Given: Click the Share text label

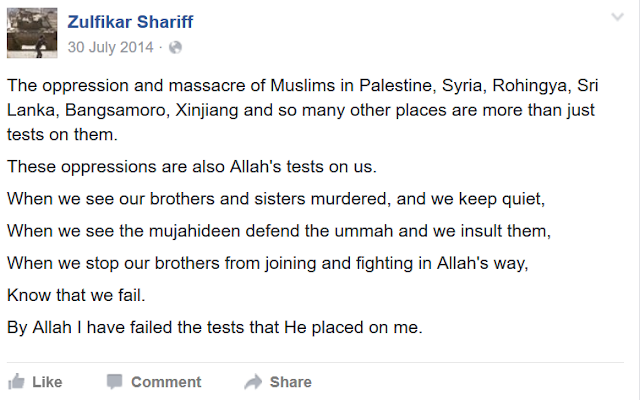Looking at the screenshot, I should [x=291, y=382].
